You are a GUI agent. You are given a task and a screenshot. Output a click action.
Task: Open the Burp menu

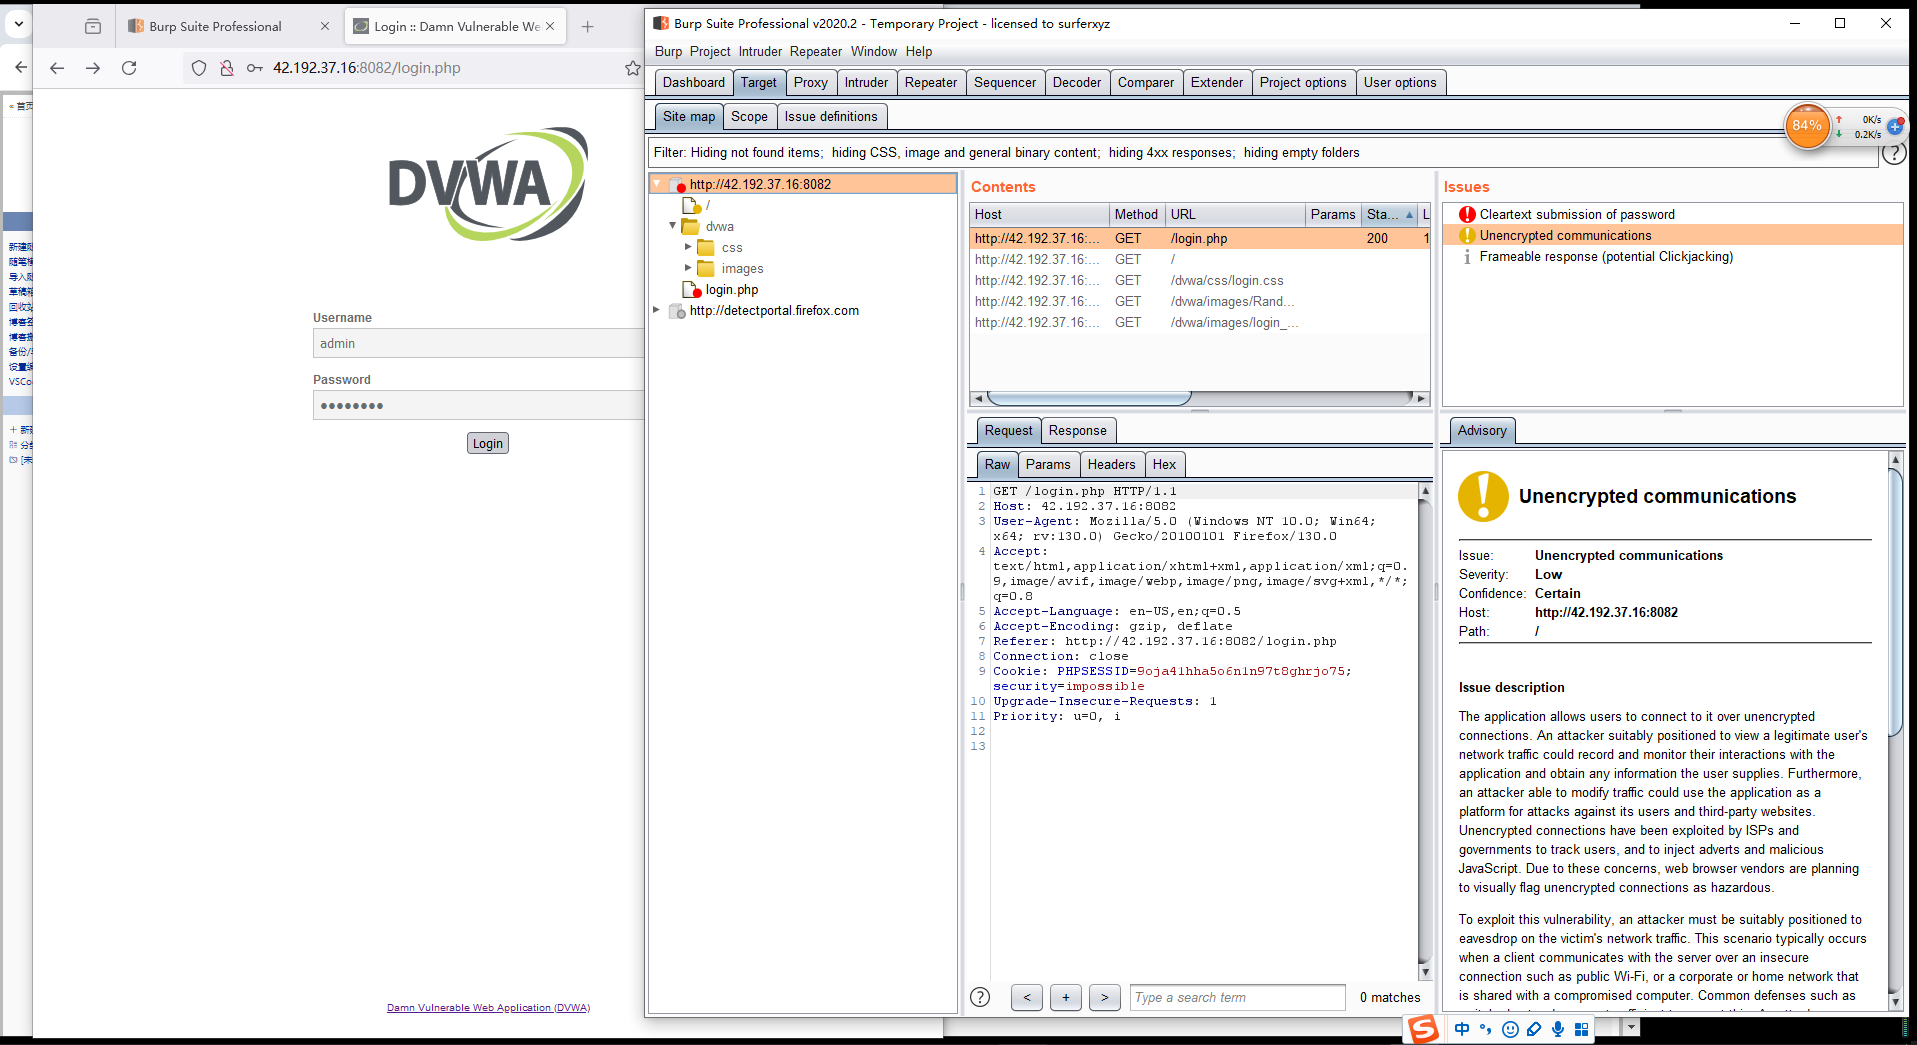pyautogui.click(x=668, y=52)
